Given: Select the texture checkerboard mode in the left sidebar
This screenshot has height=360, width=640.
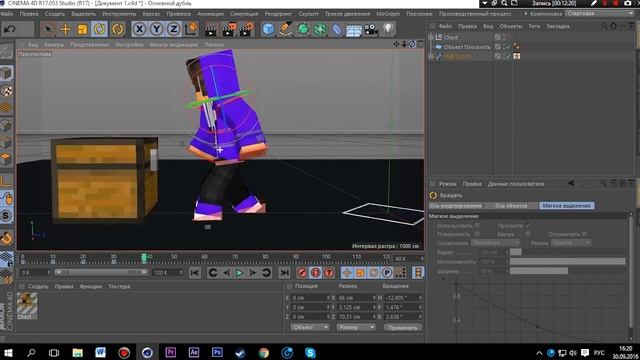Looking at the screenshot, I should (x=6, y=91).
